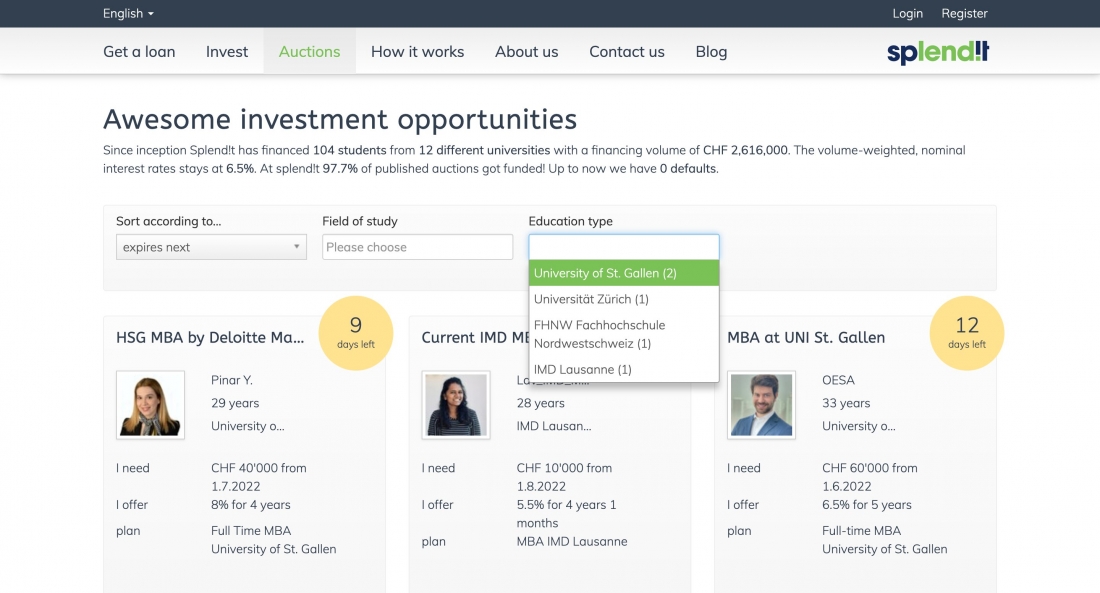Viewport: 1100px width, 593px height.
Task: Focus the Education type search field
Action: [x=624, y=247]
